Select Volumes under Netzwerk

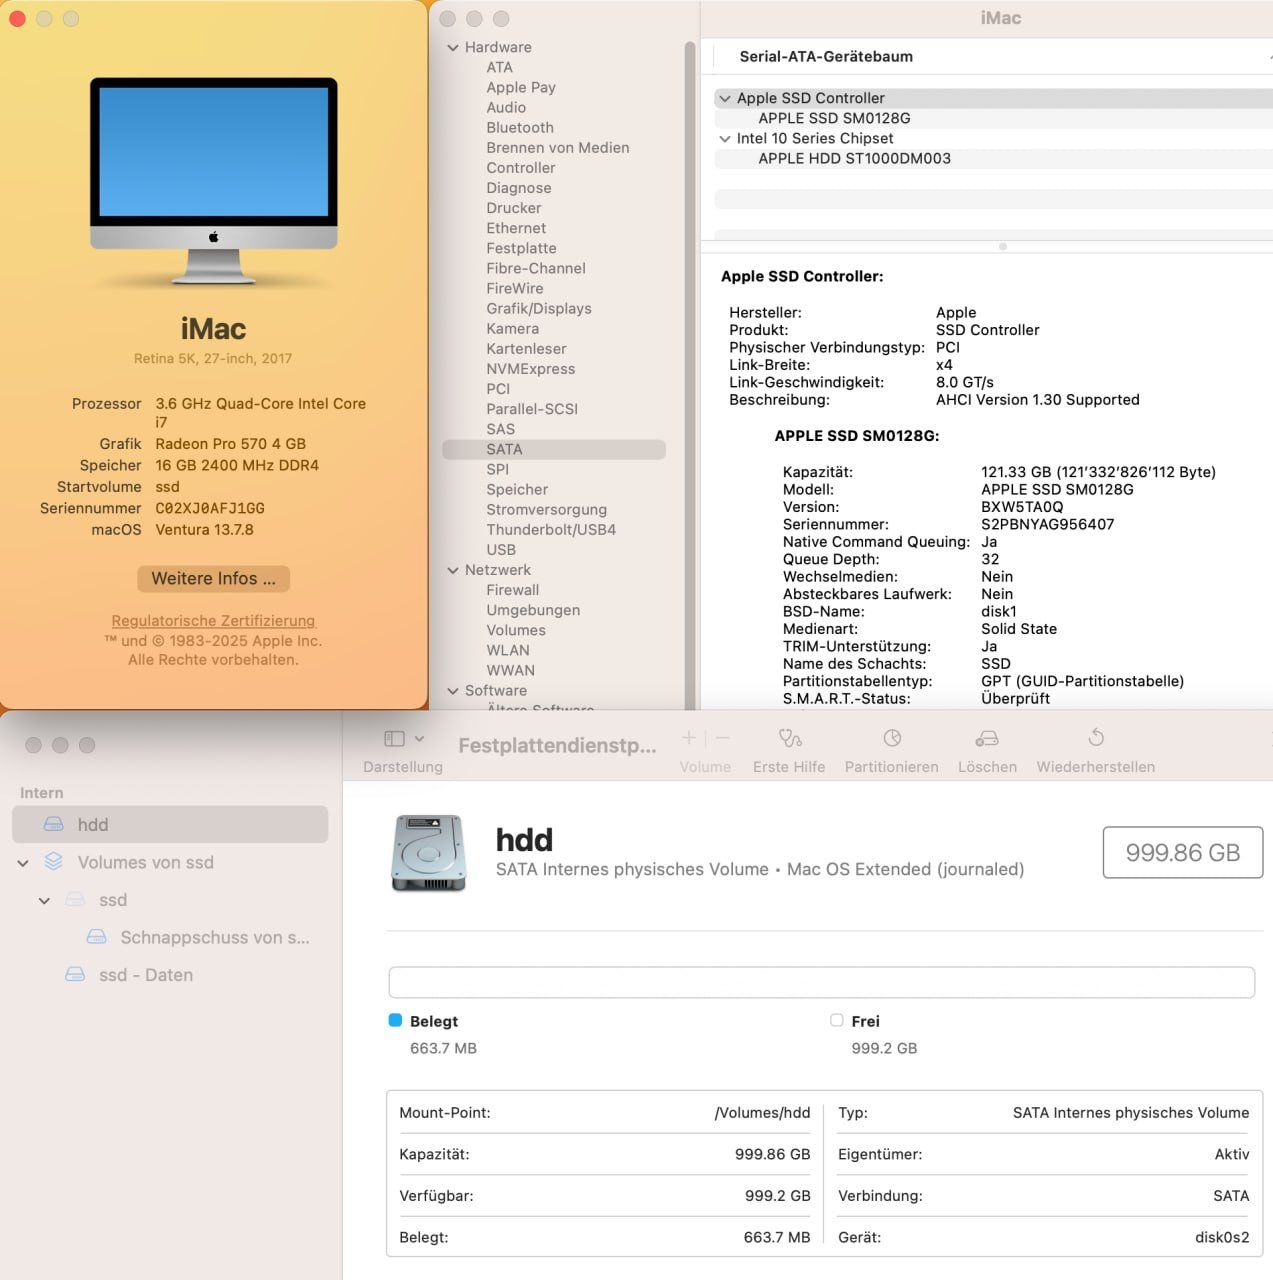coord(516,630)
